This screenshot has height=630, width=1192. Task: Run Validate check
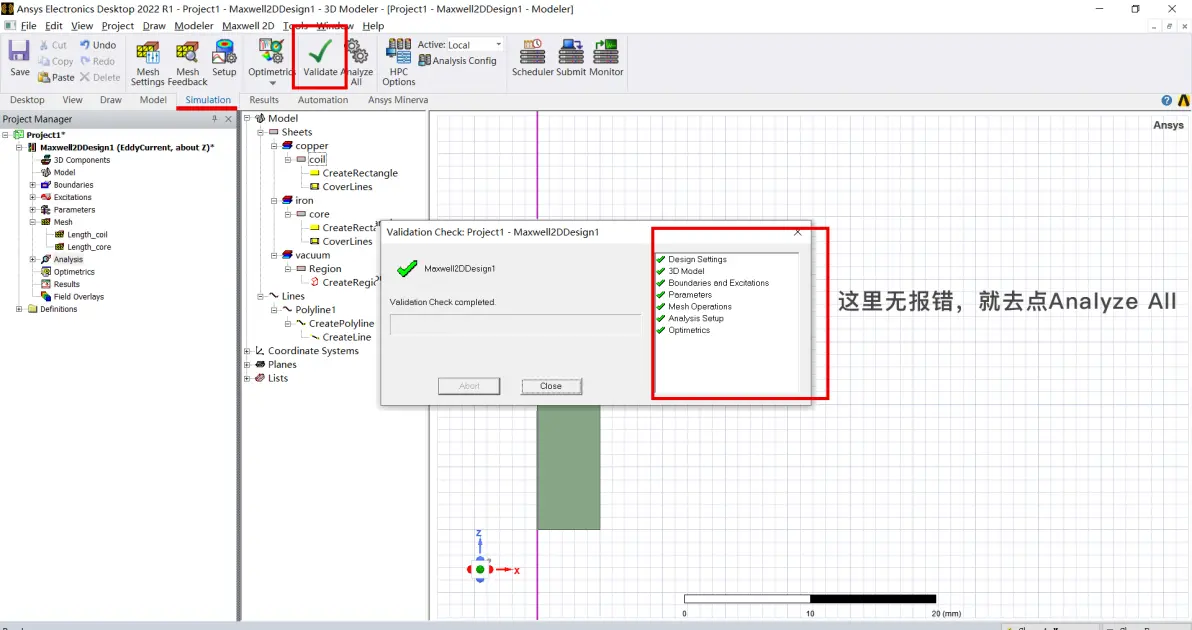320,58
